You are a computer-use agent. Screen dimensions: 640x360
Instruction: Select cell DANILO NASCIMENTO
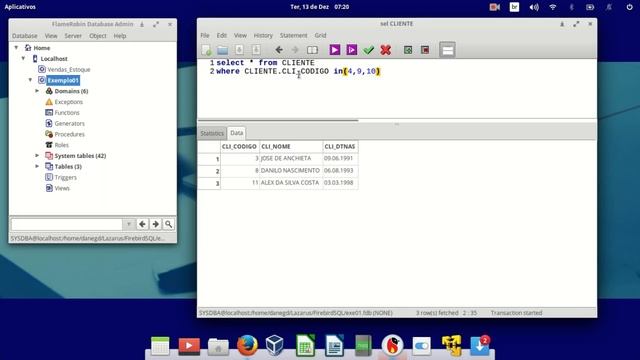[291, 171]
